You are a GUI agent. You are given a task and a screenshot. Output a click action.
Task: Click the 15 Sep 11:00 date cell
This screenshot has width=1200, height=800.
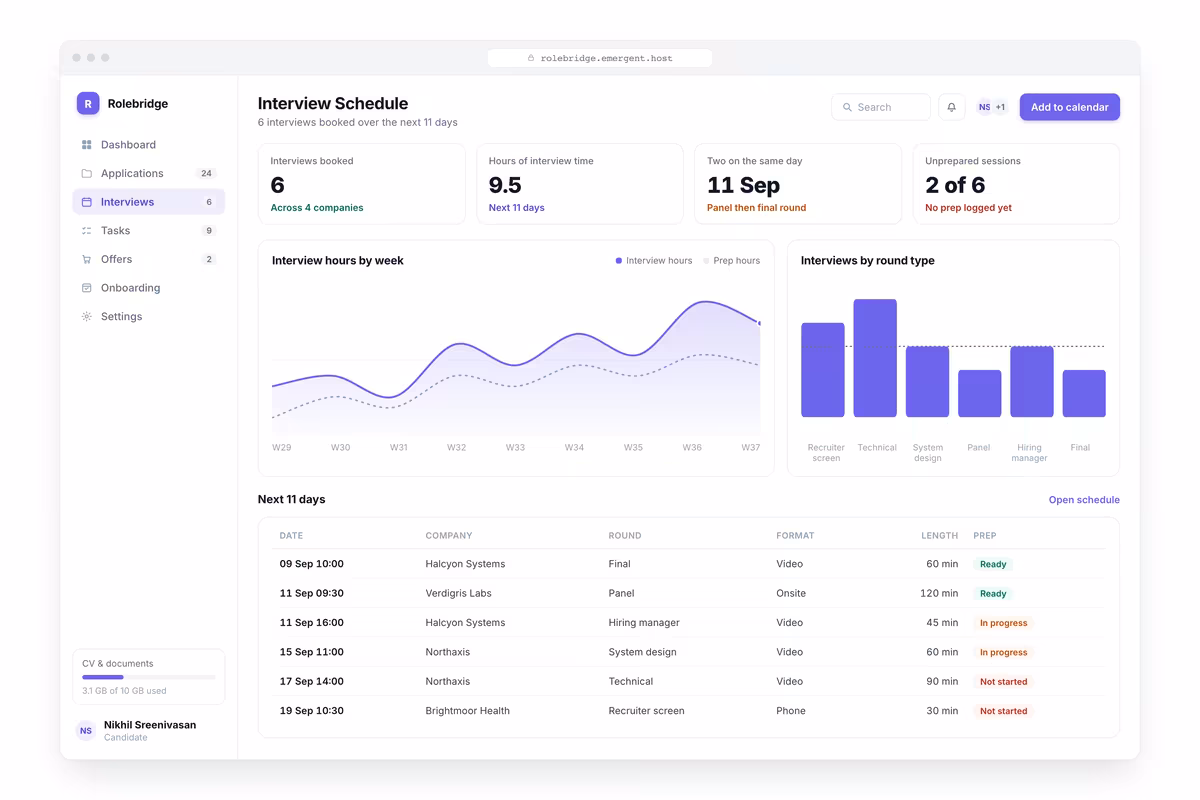312,652
